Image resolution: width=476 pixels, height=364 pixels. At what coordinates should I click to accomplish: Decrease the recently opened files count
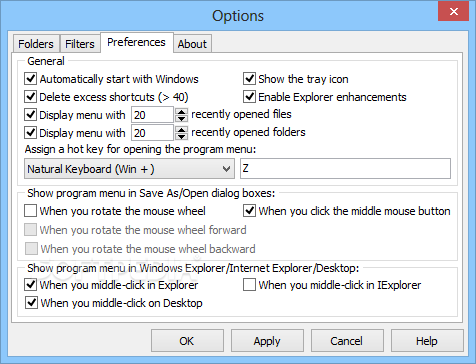click(x=181, y=119)
